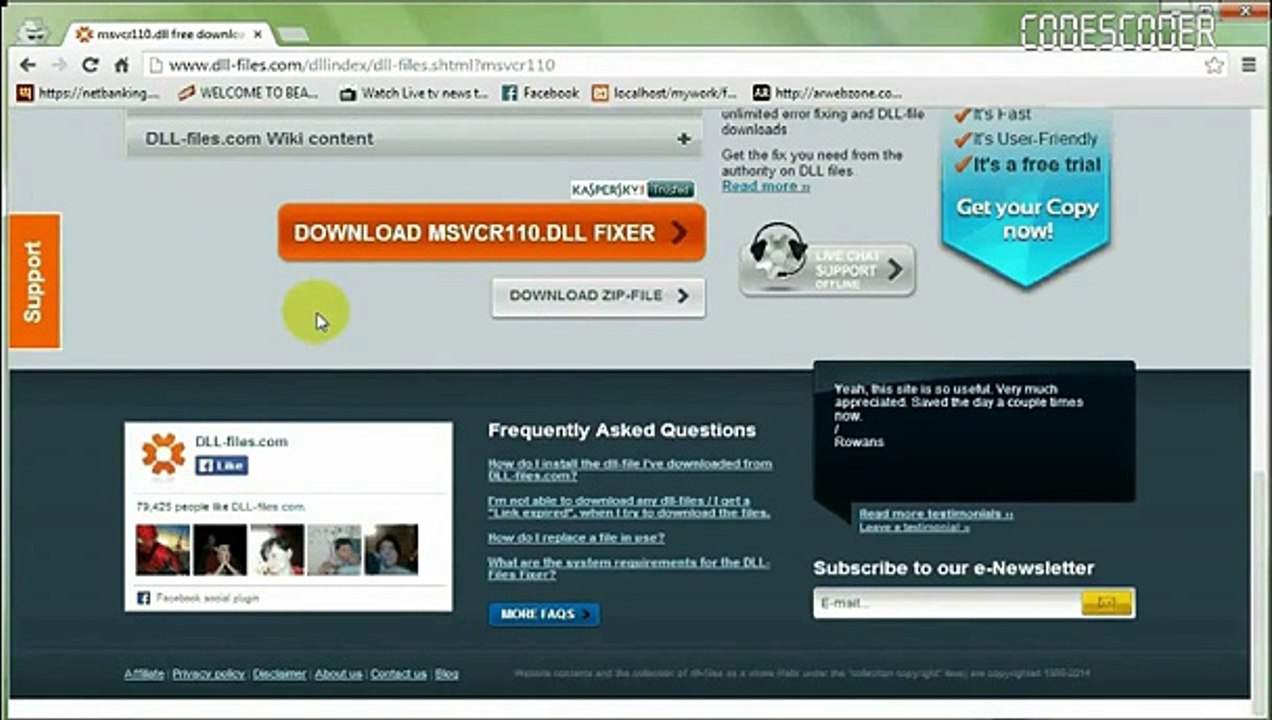The image size is (1272, 720).
Task: Follow Read more testimonials link
Action: pyautogui.click(x=936, y=514)
